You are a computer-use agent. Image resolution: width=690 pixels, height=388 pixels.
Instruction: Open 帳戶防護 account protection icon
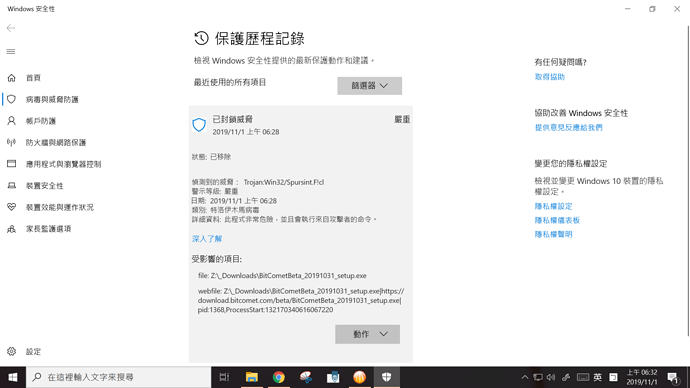pos(11,121)
